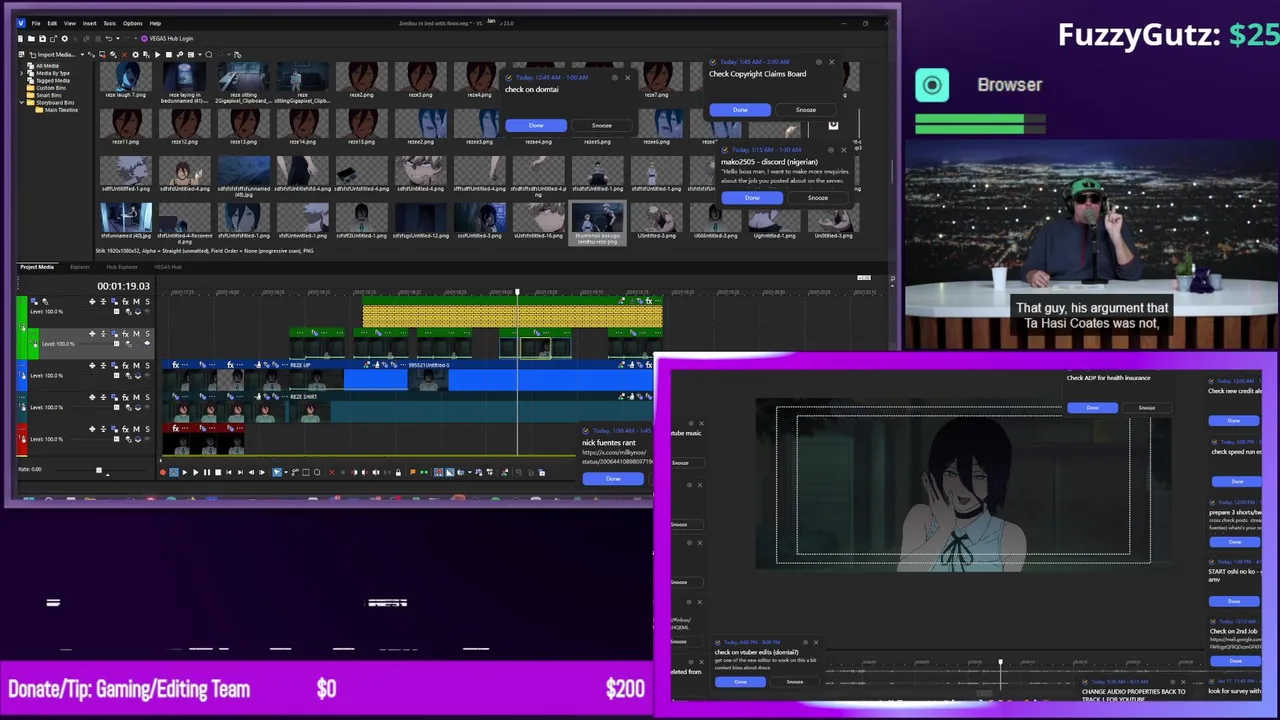Click Done on 'nick fuentes rant' reminder
Screen dimensions: 1280x720
[613, 479]
